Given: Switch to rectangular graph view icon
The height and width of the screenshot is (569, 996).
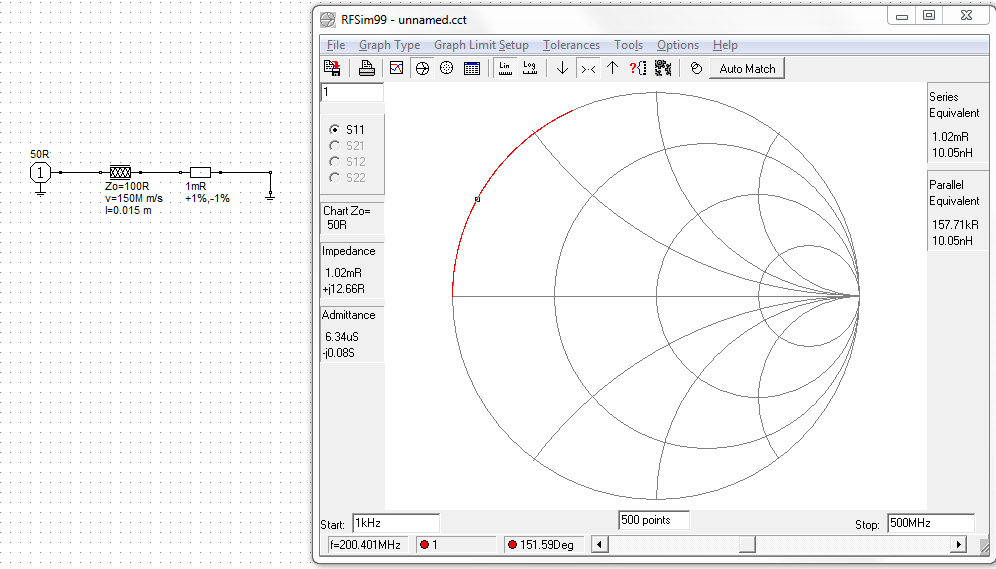Looking at the screenshot, I should click(x=396, y=68).
